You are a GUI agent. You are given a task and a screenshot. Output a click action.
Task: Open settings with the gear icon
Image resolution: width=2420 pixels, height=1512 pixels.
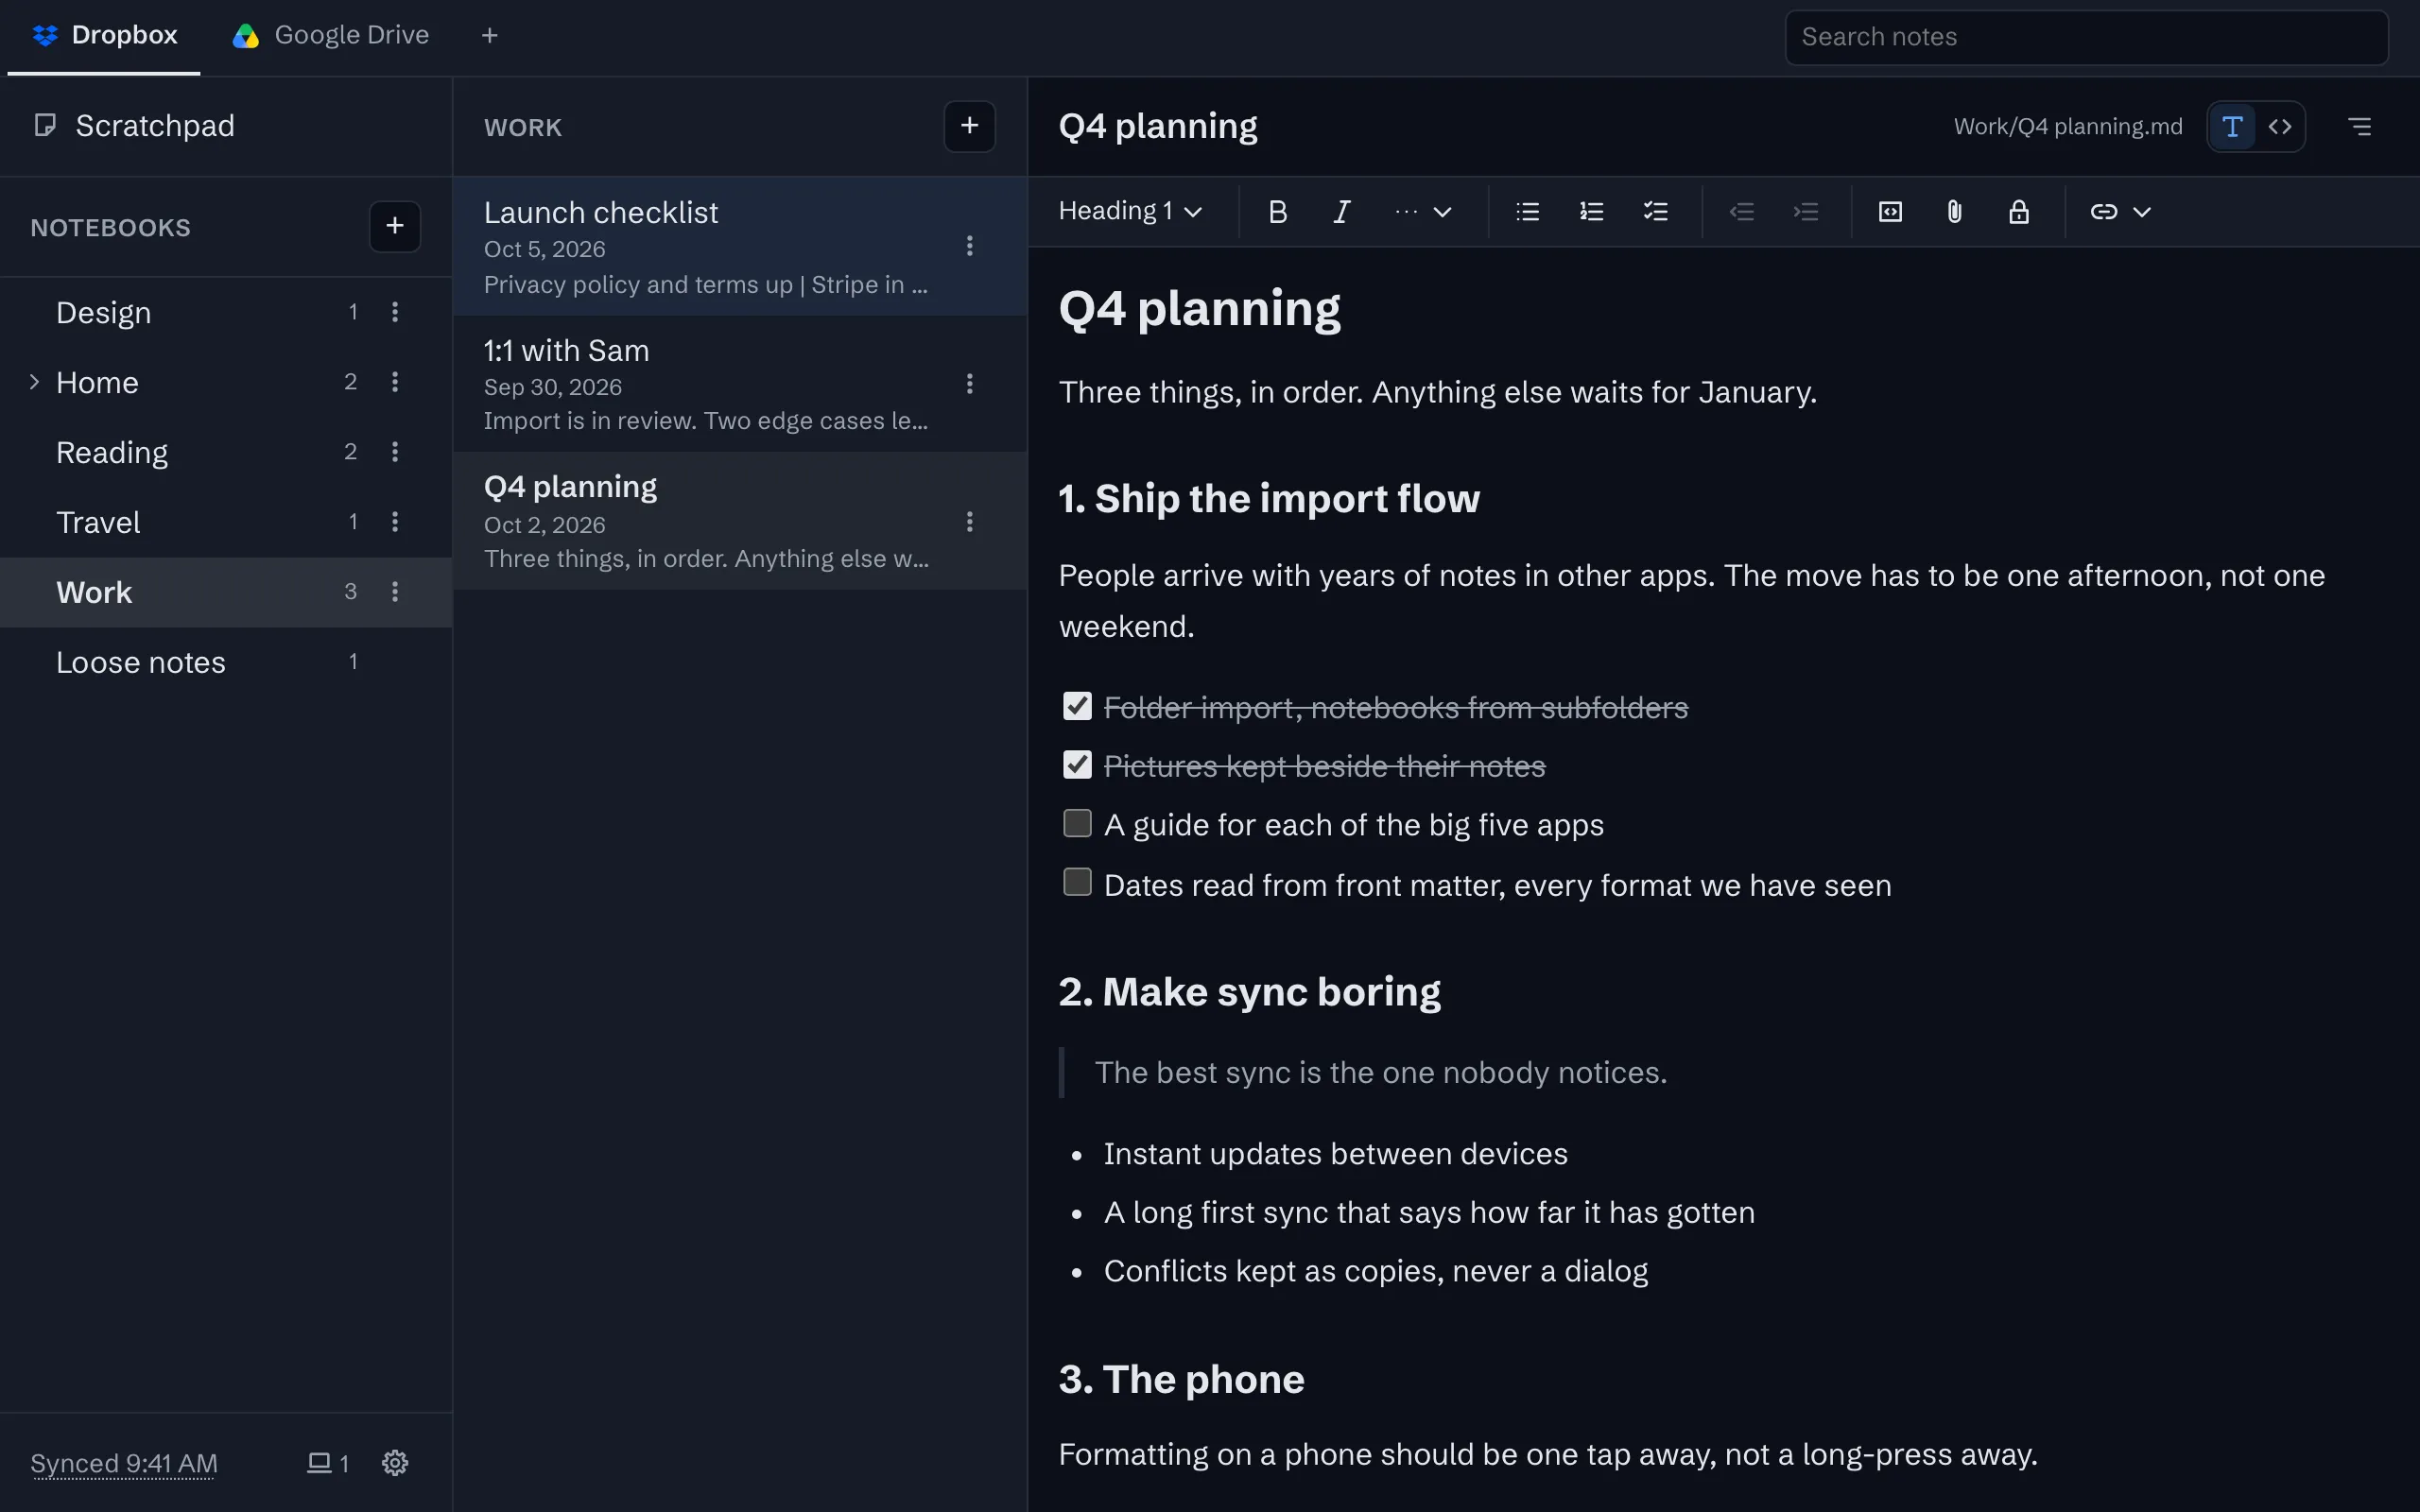[x=395, y=1463]
